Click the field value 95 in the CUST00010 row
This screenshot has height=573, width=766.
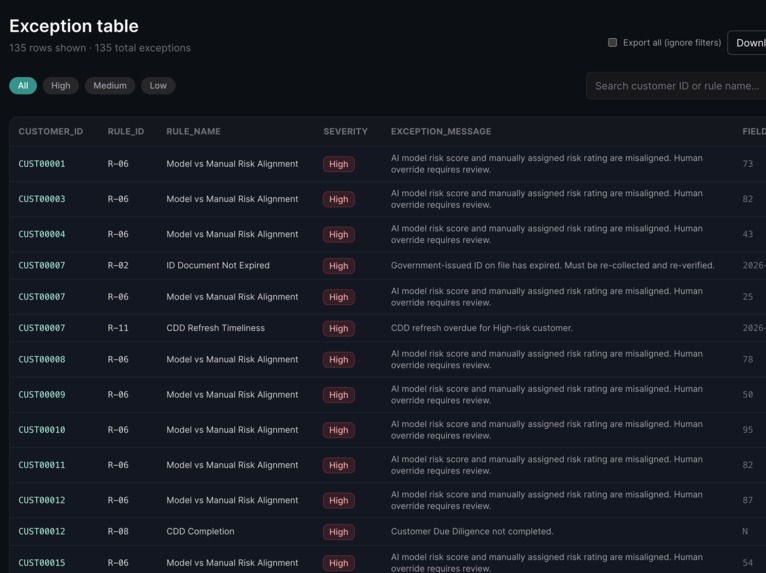coord(747,429)
